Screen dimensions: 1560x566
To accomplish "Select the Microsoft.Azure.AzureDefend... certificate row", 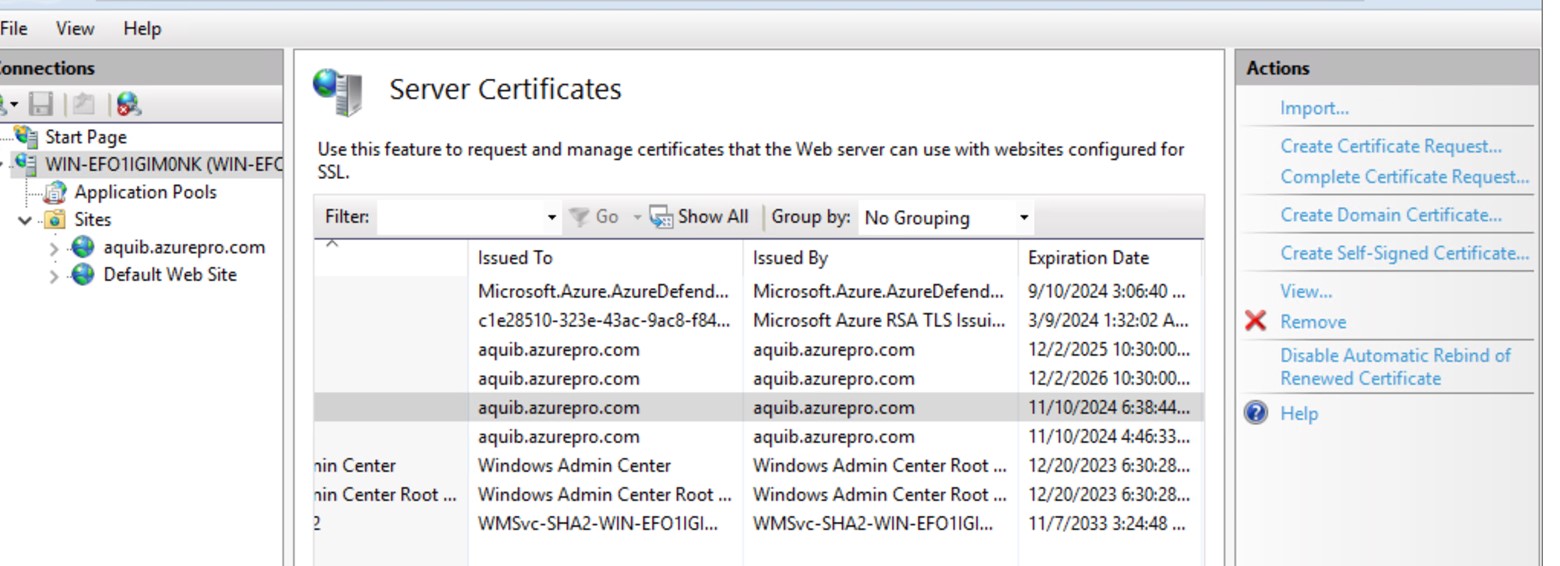I will point(759,292).
